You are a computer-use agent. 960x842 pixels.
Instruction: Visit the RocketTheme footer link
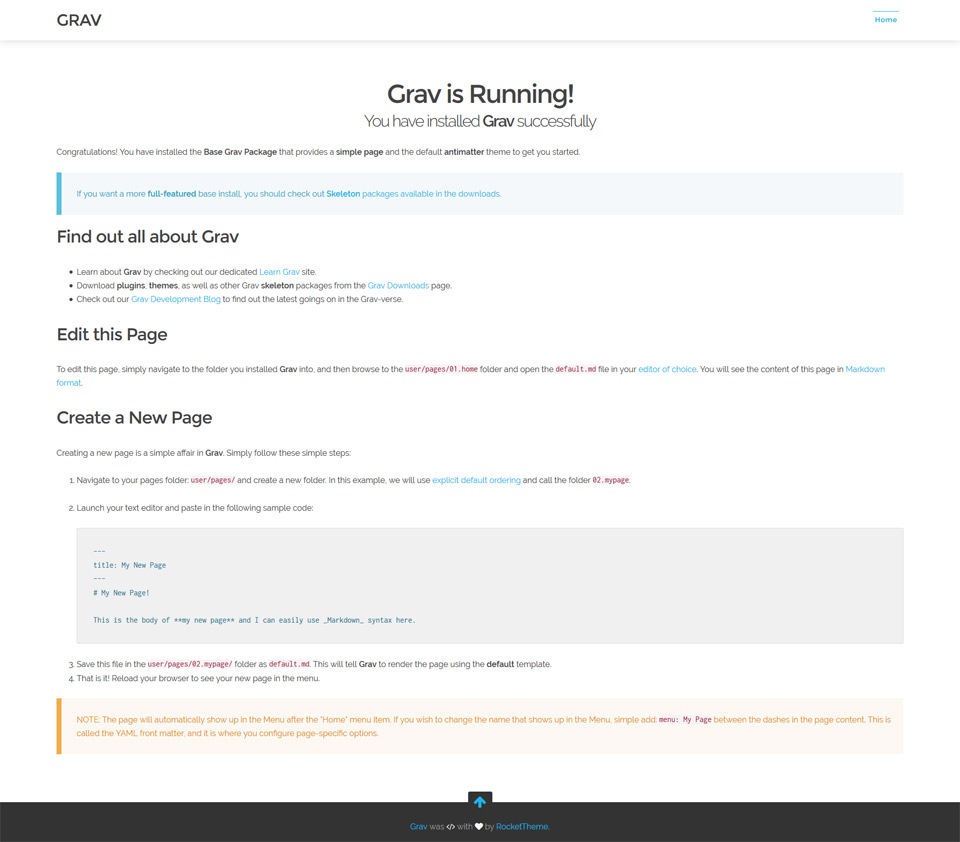522,827
